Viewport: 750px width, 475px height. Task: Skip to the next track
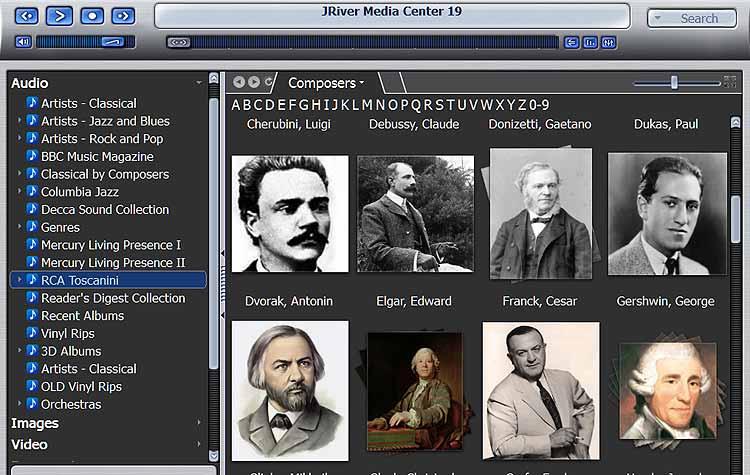pyautogui.click(x=123, y=16)
